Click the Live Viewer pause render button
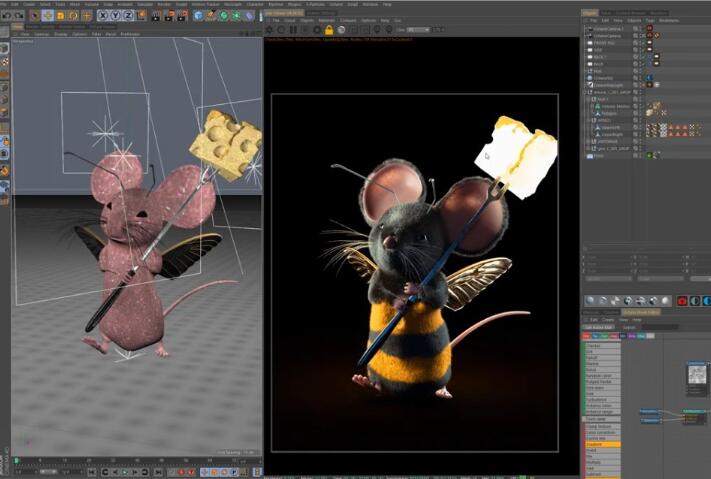This screenshot has width=711, height=479. click(293, 29)
